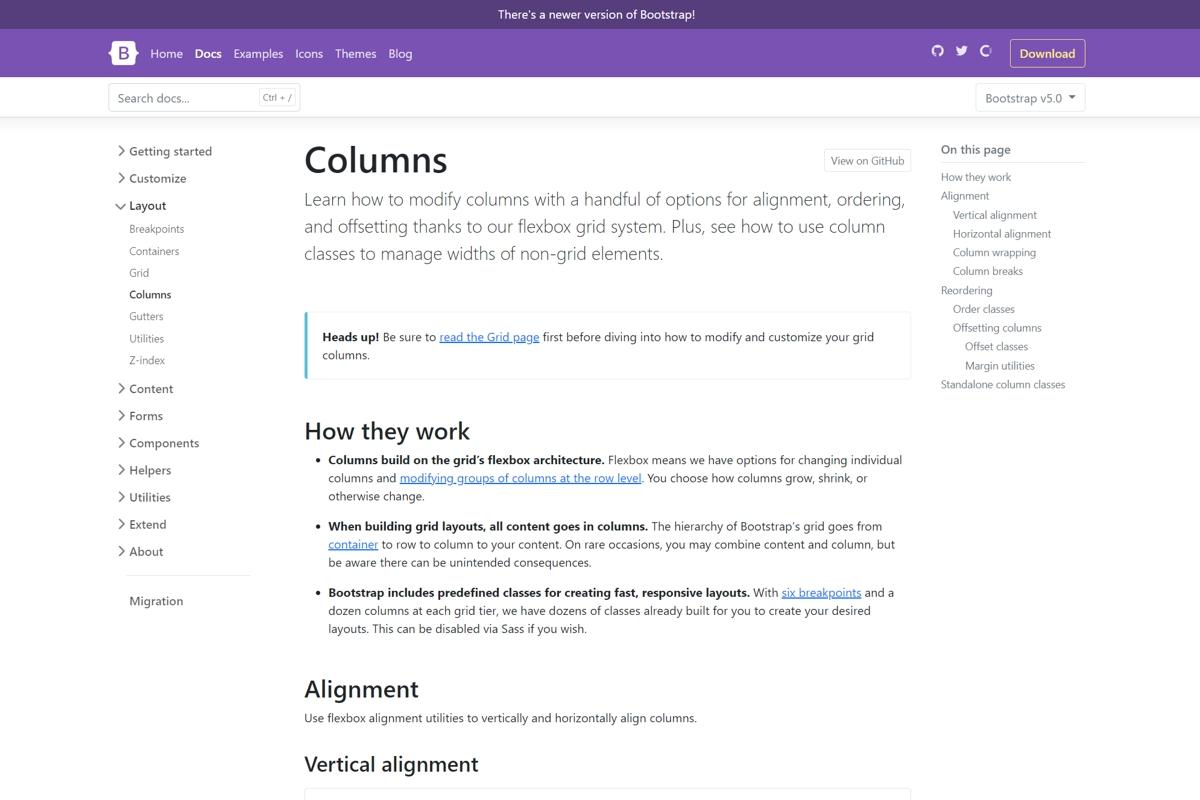
Task: Open the Breakpoints sidebar link
Action: point(156,229)
